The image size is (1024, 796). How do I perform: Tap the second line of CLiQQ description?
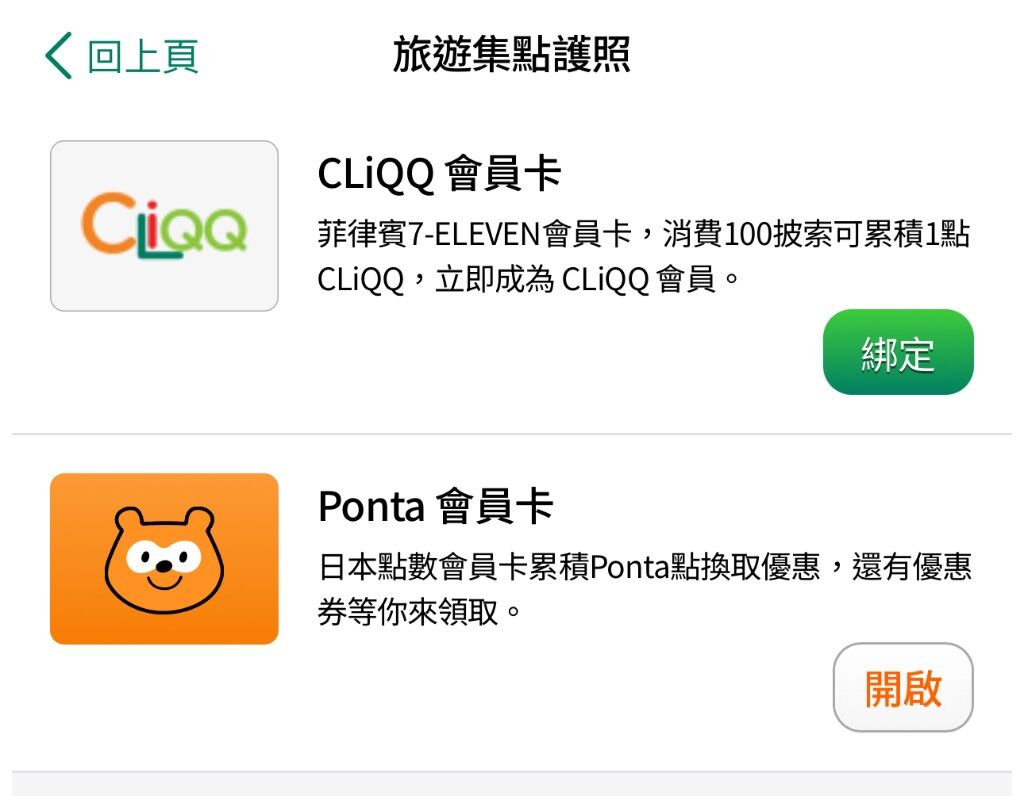tap(528, 280)
